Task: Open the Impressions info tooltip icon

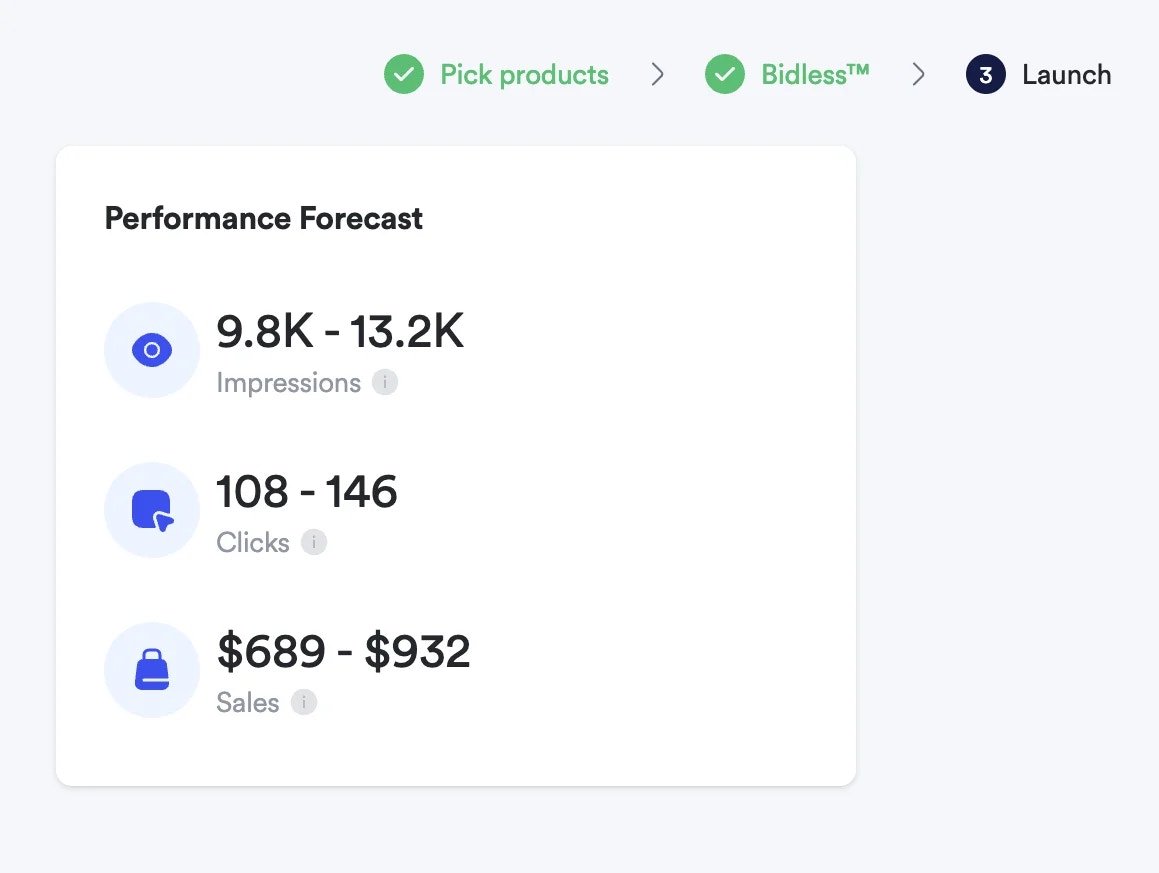Action: tap(386, 382)
